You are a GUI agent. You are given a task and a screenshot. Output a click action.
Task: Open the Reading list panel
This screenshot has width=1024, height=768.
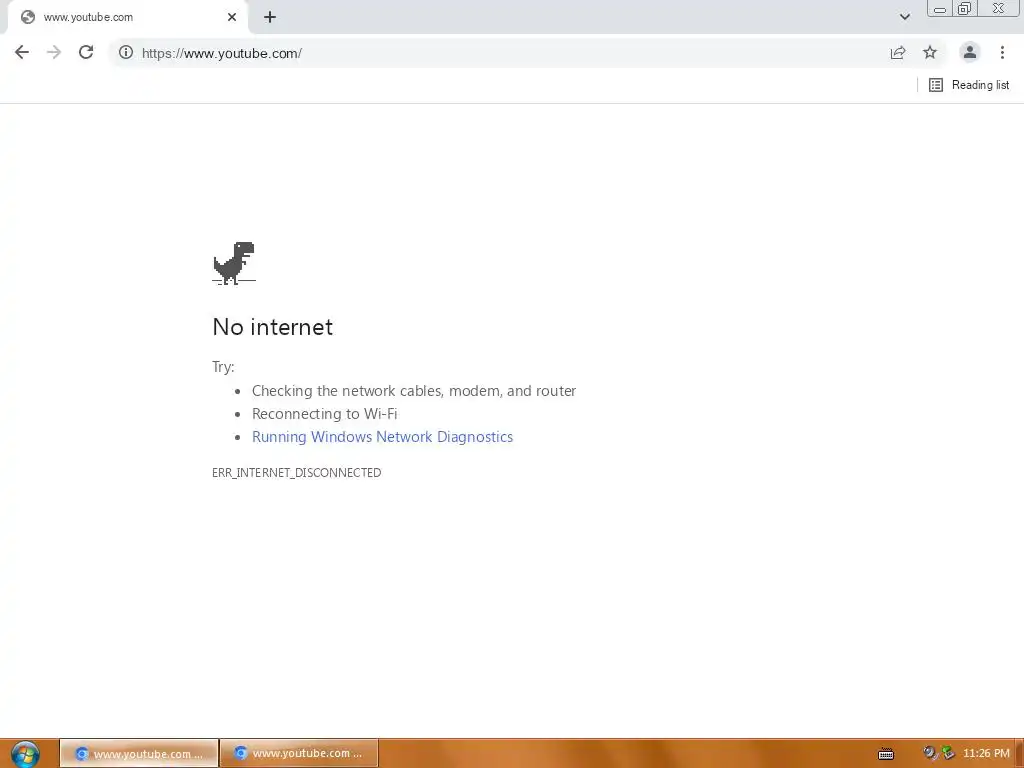click(x=969, y=85)
